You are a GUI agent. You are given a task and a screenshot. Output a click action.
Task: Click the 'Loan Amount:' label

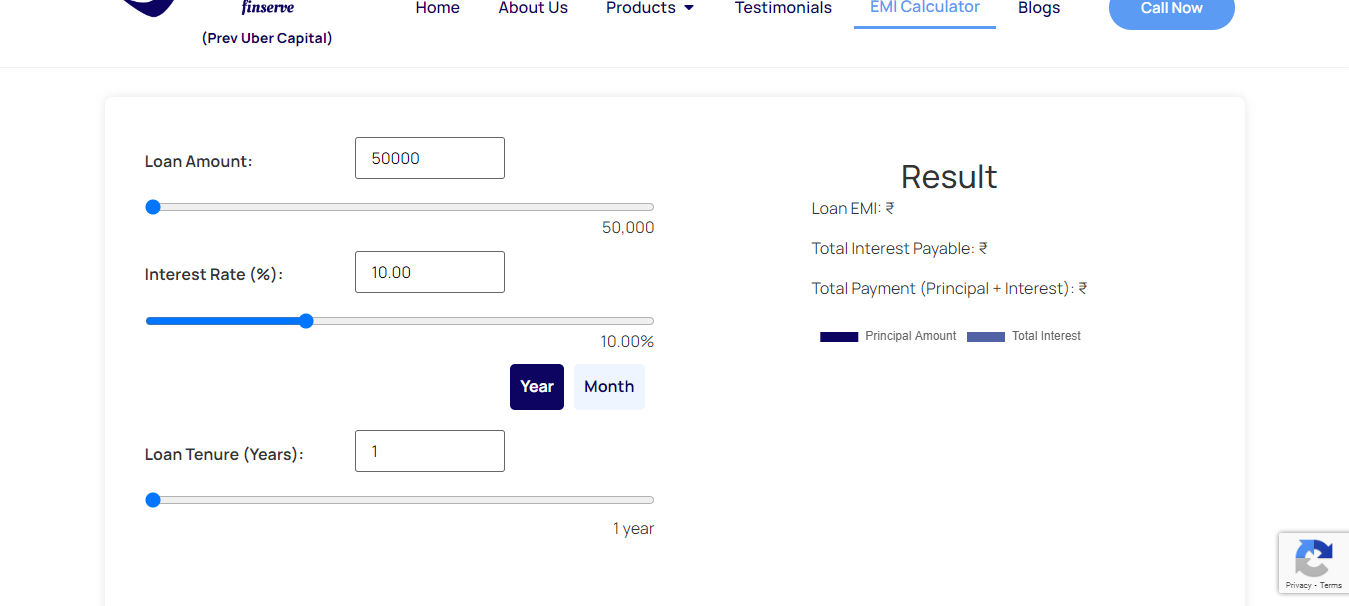(199, 161)
